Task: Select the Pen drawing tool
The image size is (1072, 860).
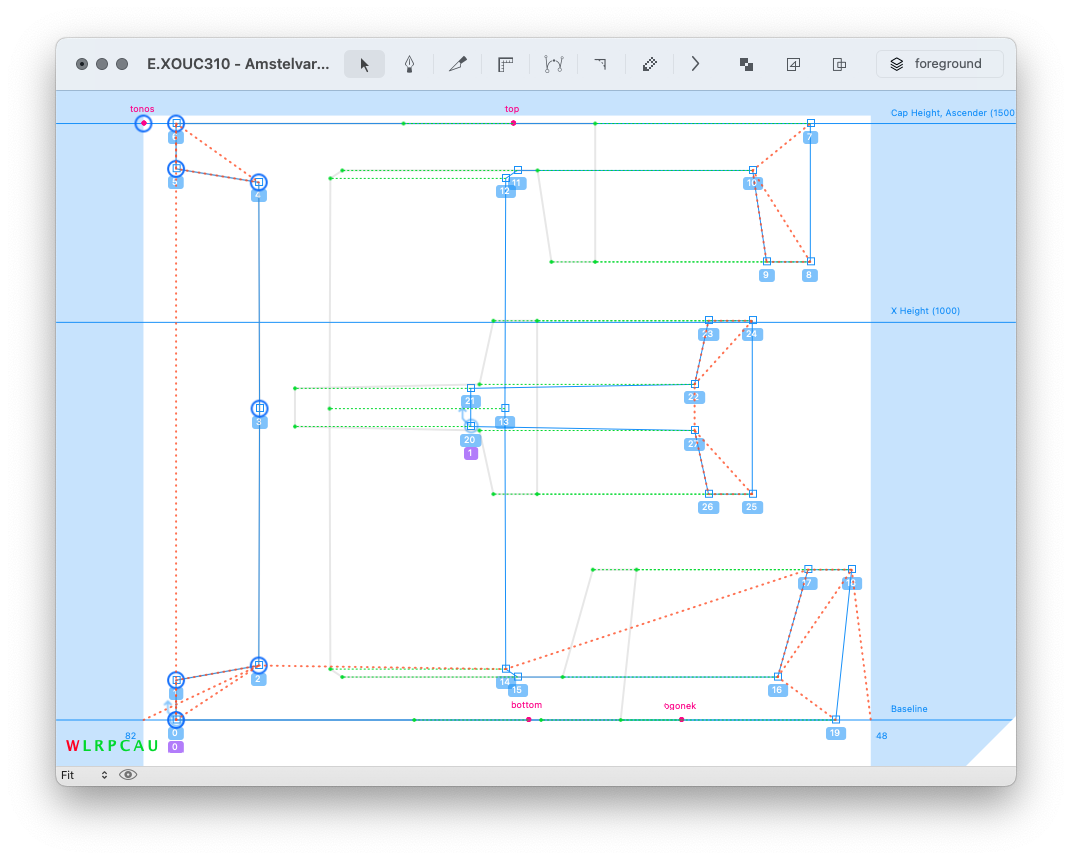Action: [x=409, y=64]
